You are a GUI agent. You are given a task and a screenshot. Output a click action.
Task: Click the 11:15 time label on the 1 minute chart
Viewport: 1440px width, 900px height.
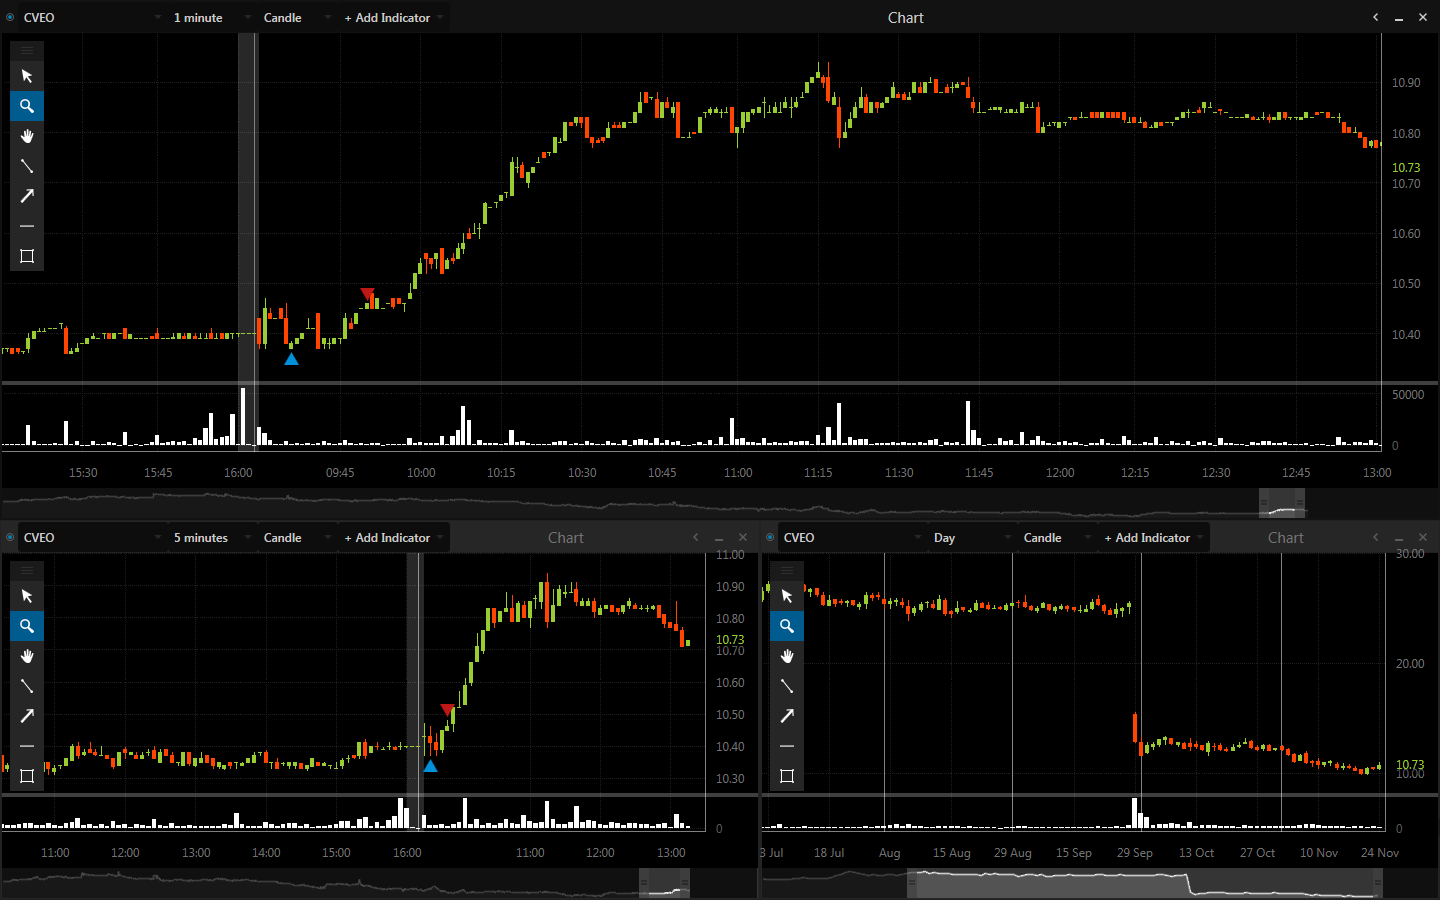[818, 473]
